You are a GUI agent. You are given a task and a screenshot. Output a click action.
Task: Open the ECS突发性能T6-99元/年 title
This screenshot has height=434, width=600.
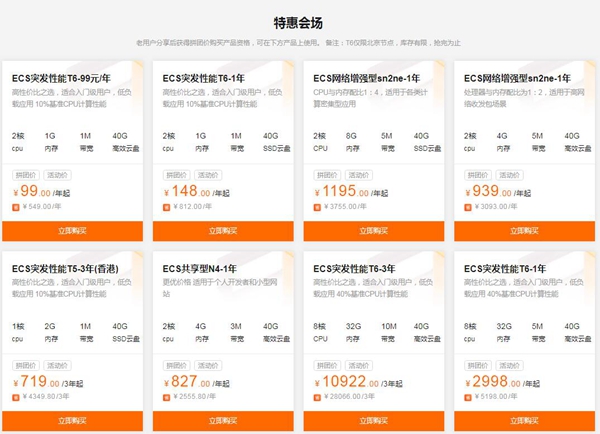(x=61, y=78)
